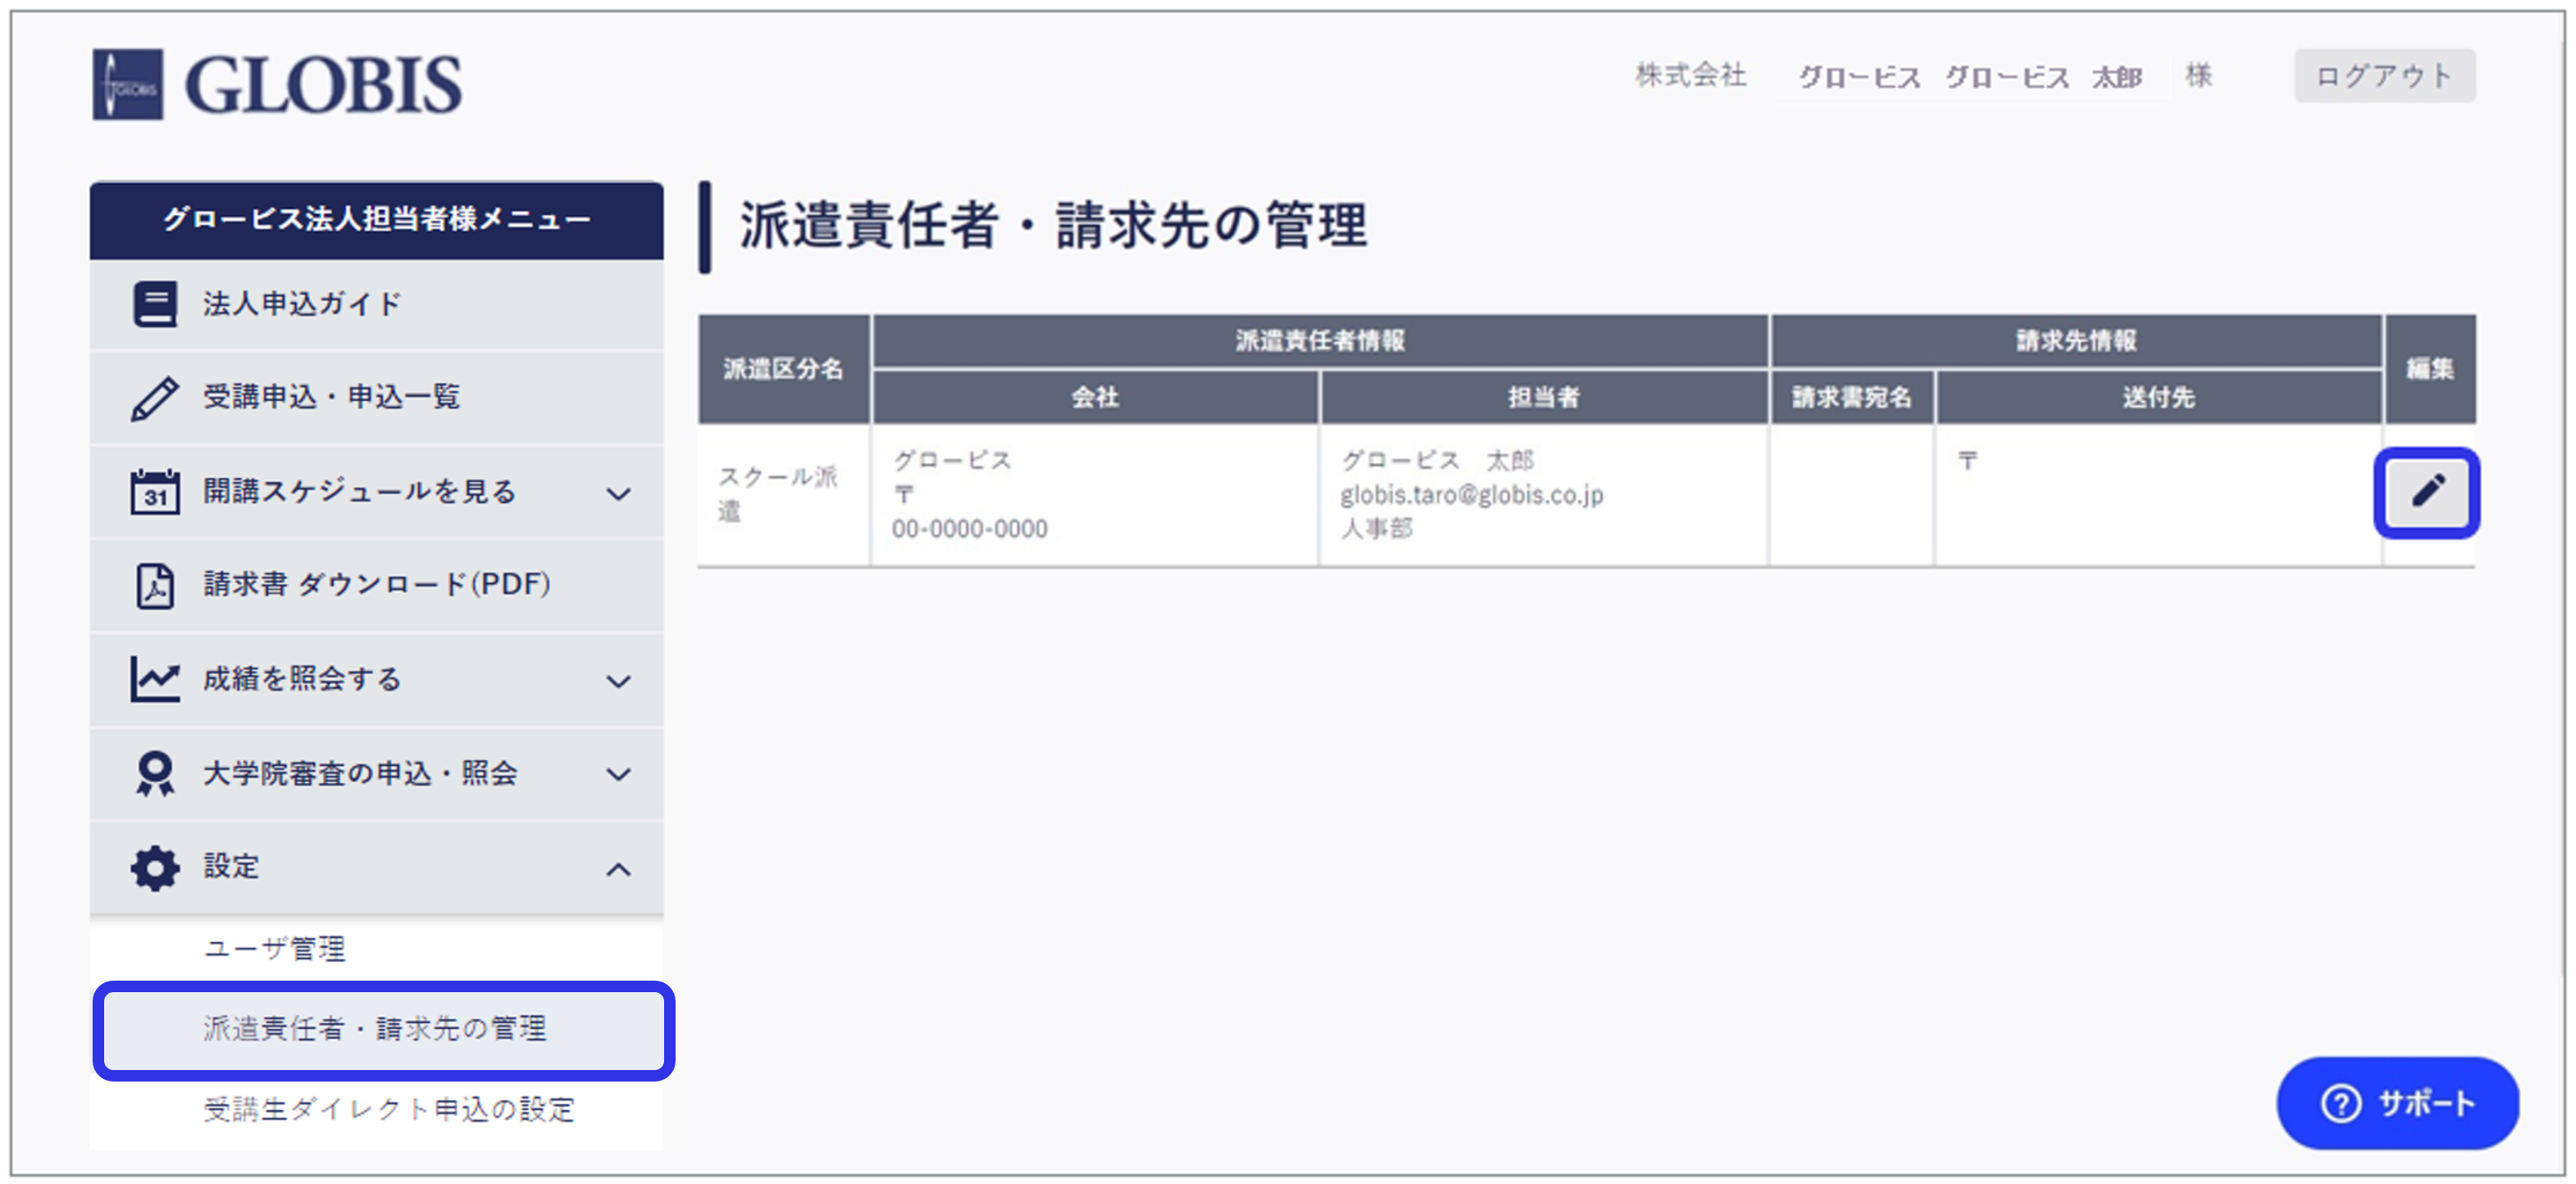Click the 編集 column header
This screenshot has height=1184, width=2576.
[x=2430, y=370]
